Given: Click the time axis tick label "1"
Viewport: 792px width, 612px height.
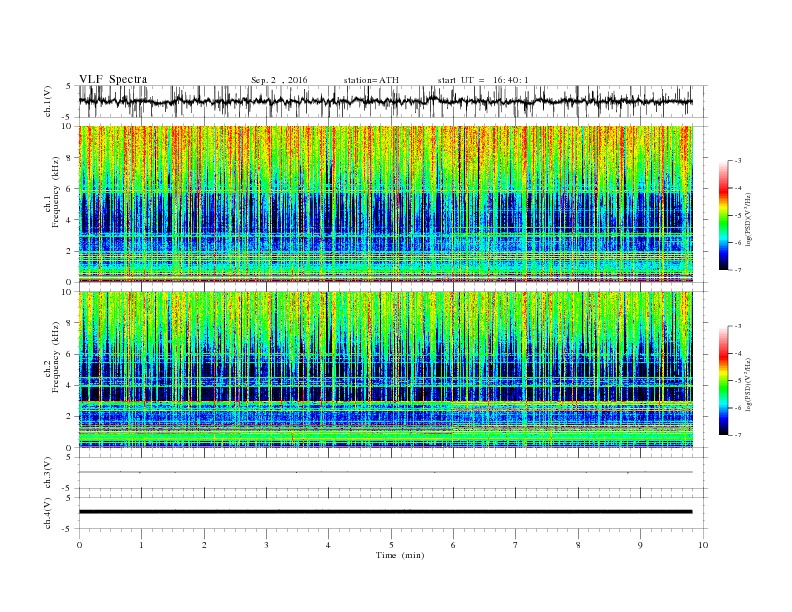Looking at the screenshot, I should (141, 545).
